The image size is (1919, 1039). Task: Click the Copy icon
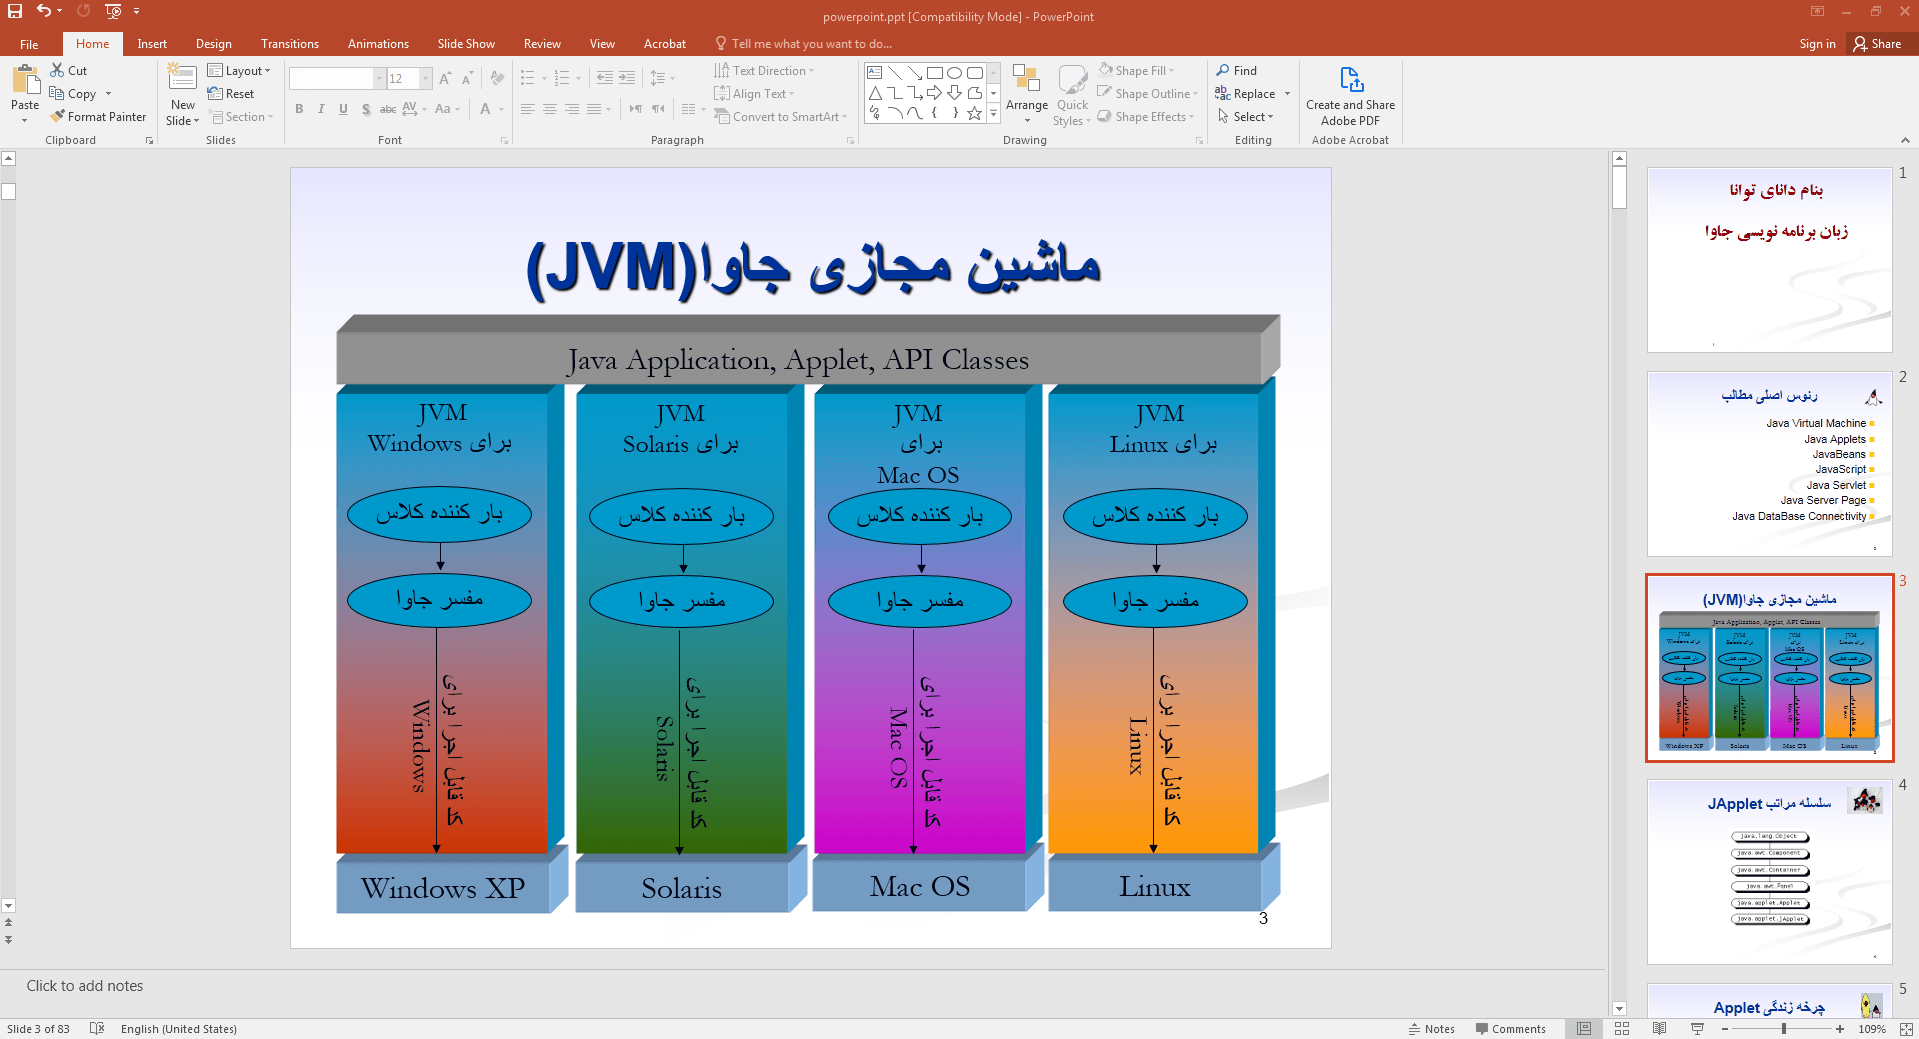(57, 93)
